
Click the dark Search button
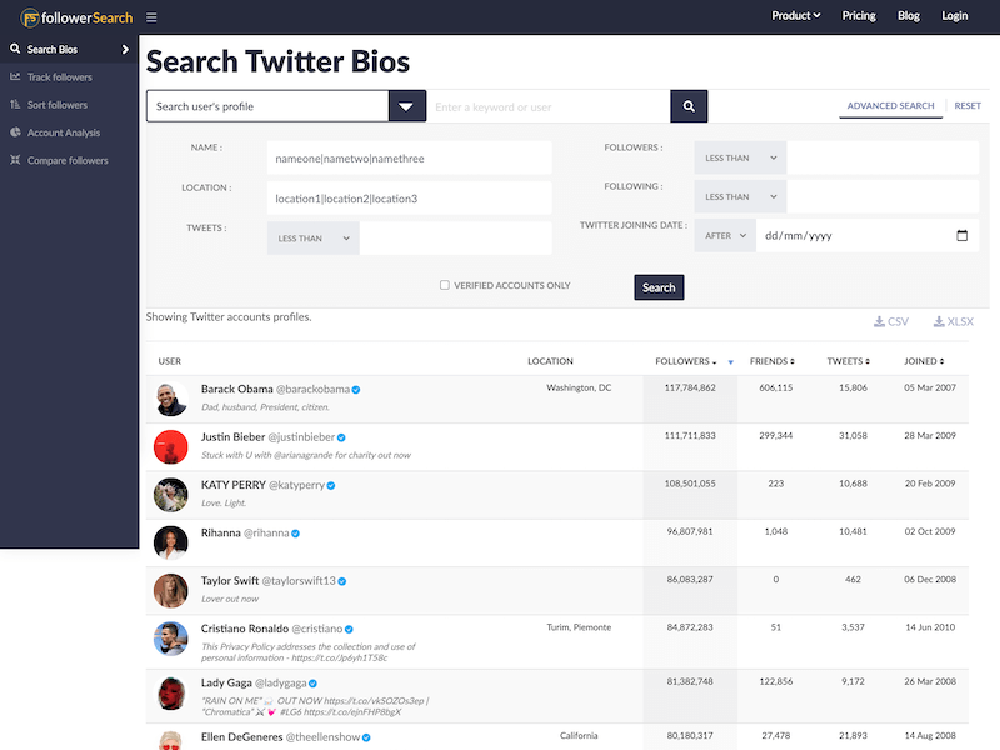pos(659,287)
